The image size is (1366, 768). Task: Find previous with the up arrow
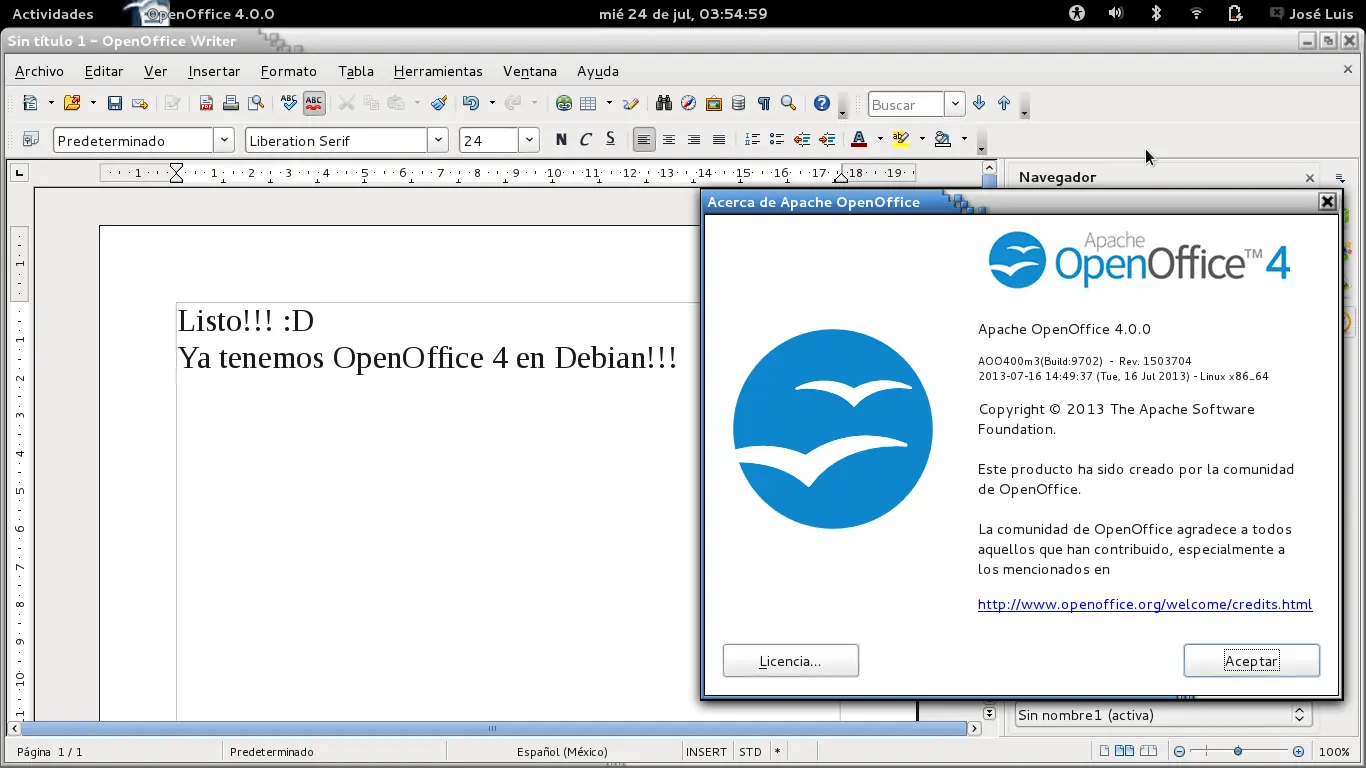(x=1004, y=103)
